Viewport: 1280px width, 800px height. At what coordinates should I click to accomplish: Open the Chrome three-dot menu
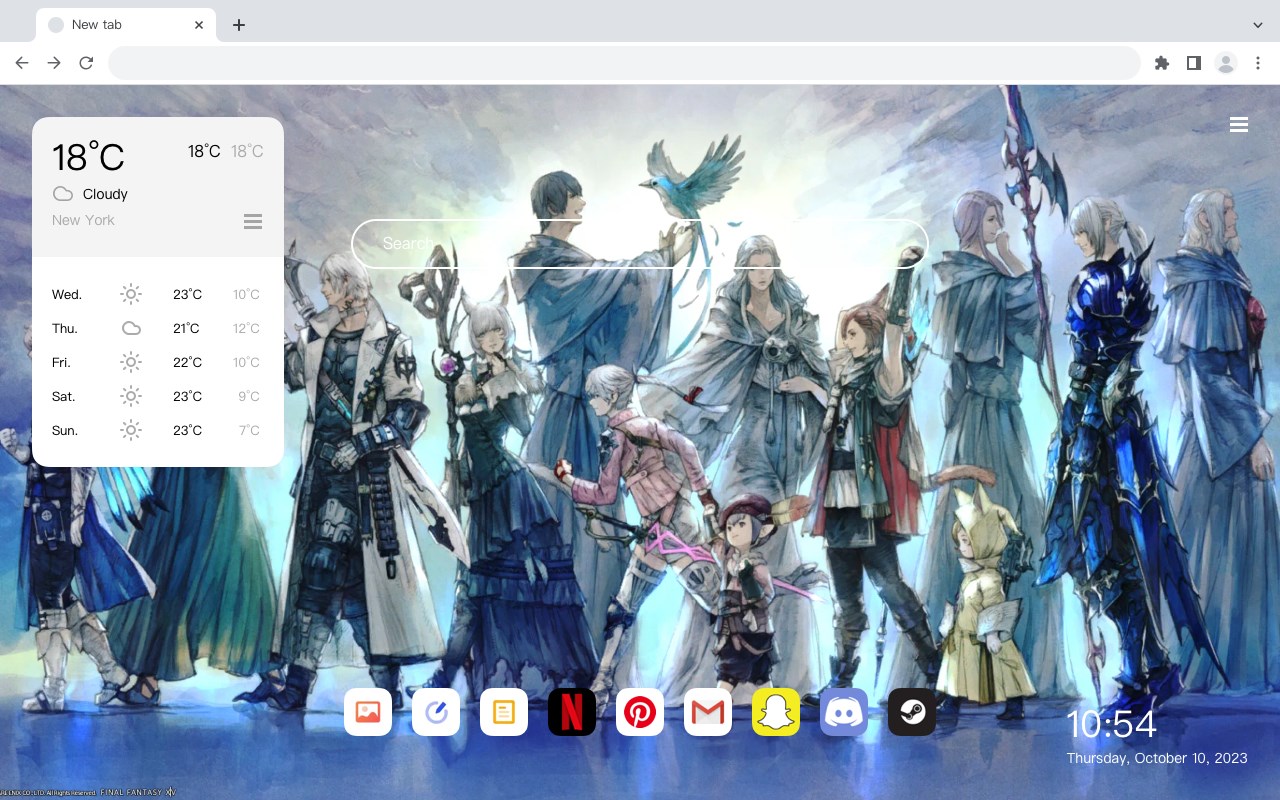point(1258,63)
